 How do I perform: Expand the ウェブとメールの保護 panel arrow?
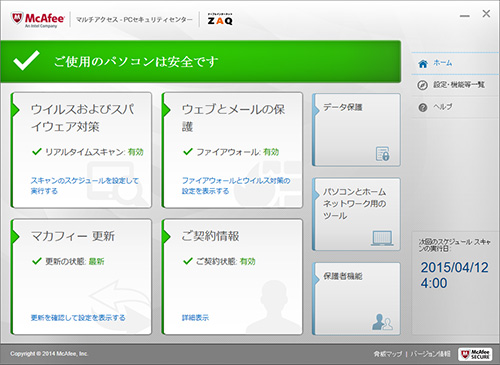167,110
